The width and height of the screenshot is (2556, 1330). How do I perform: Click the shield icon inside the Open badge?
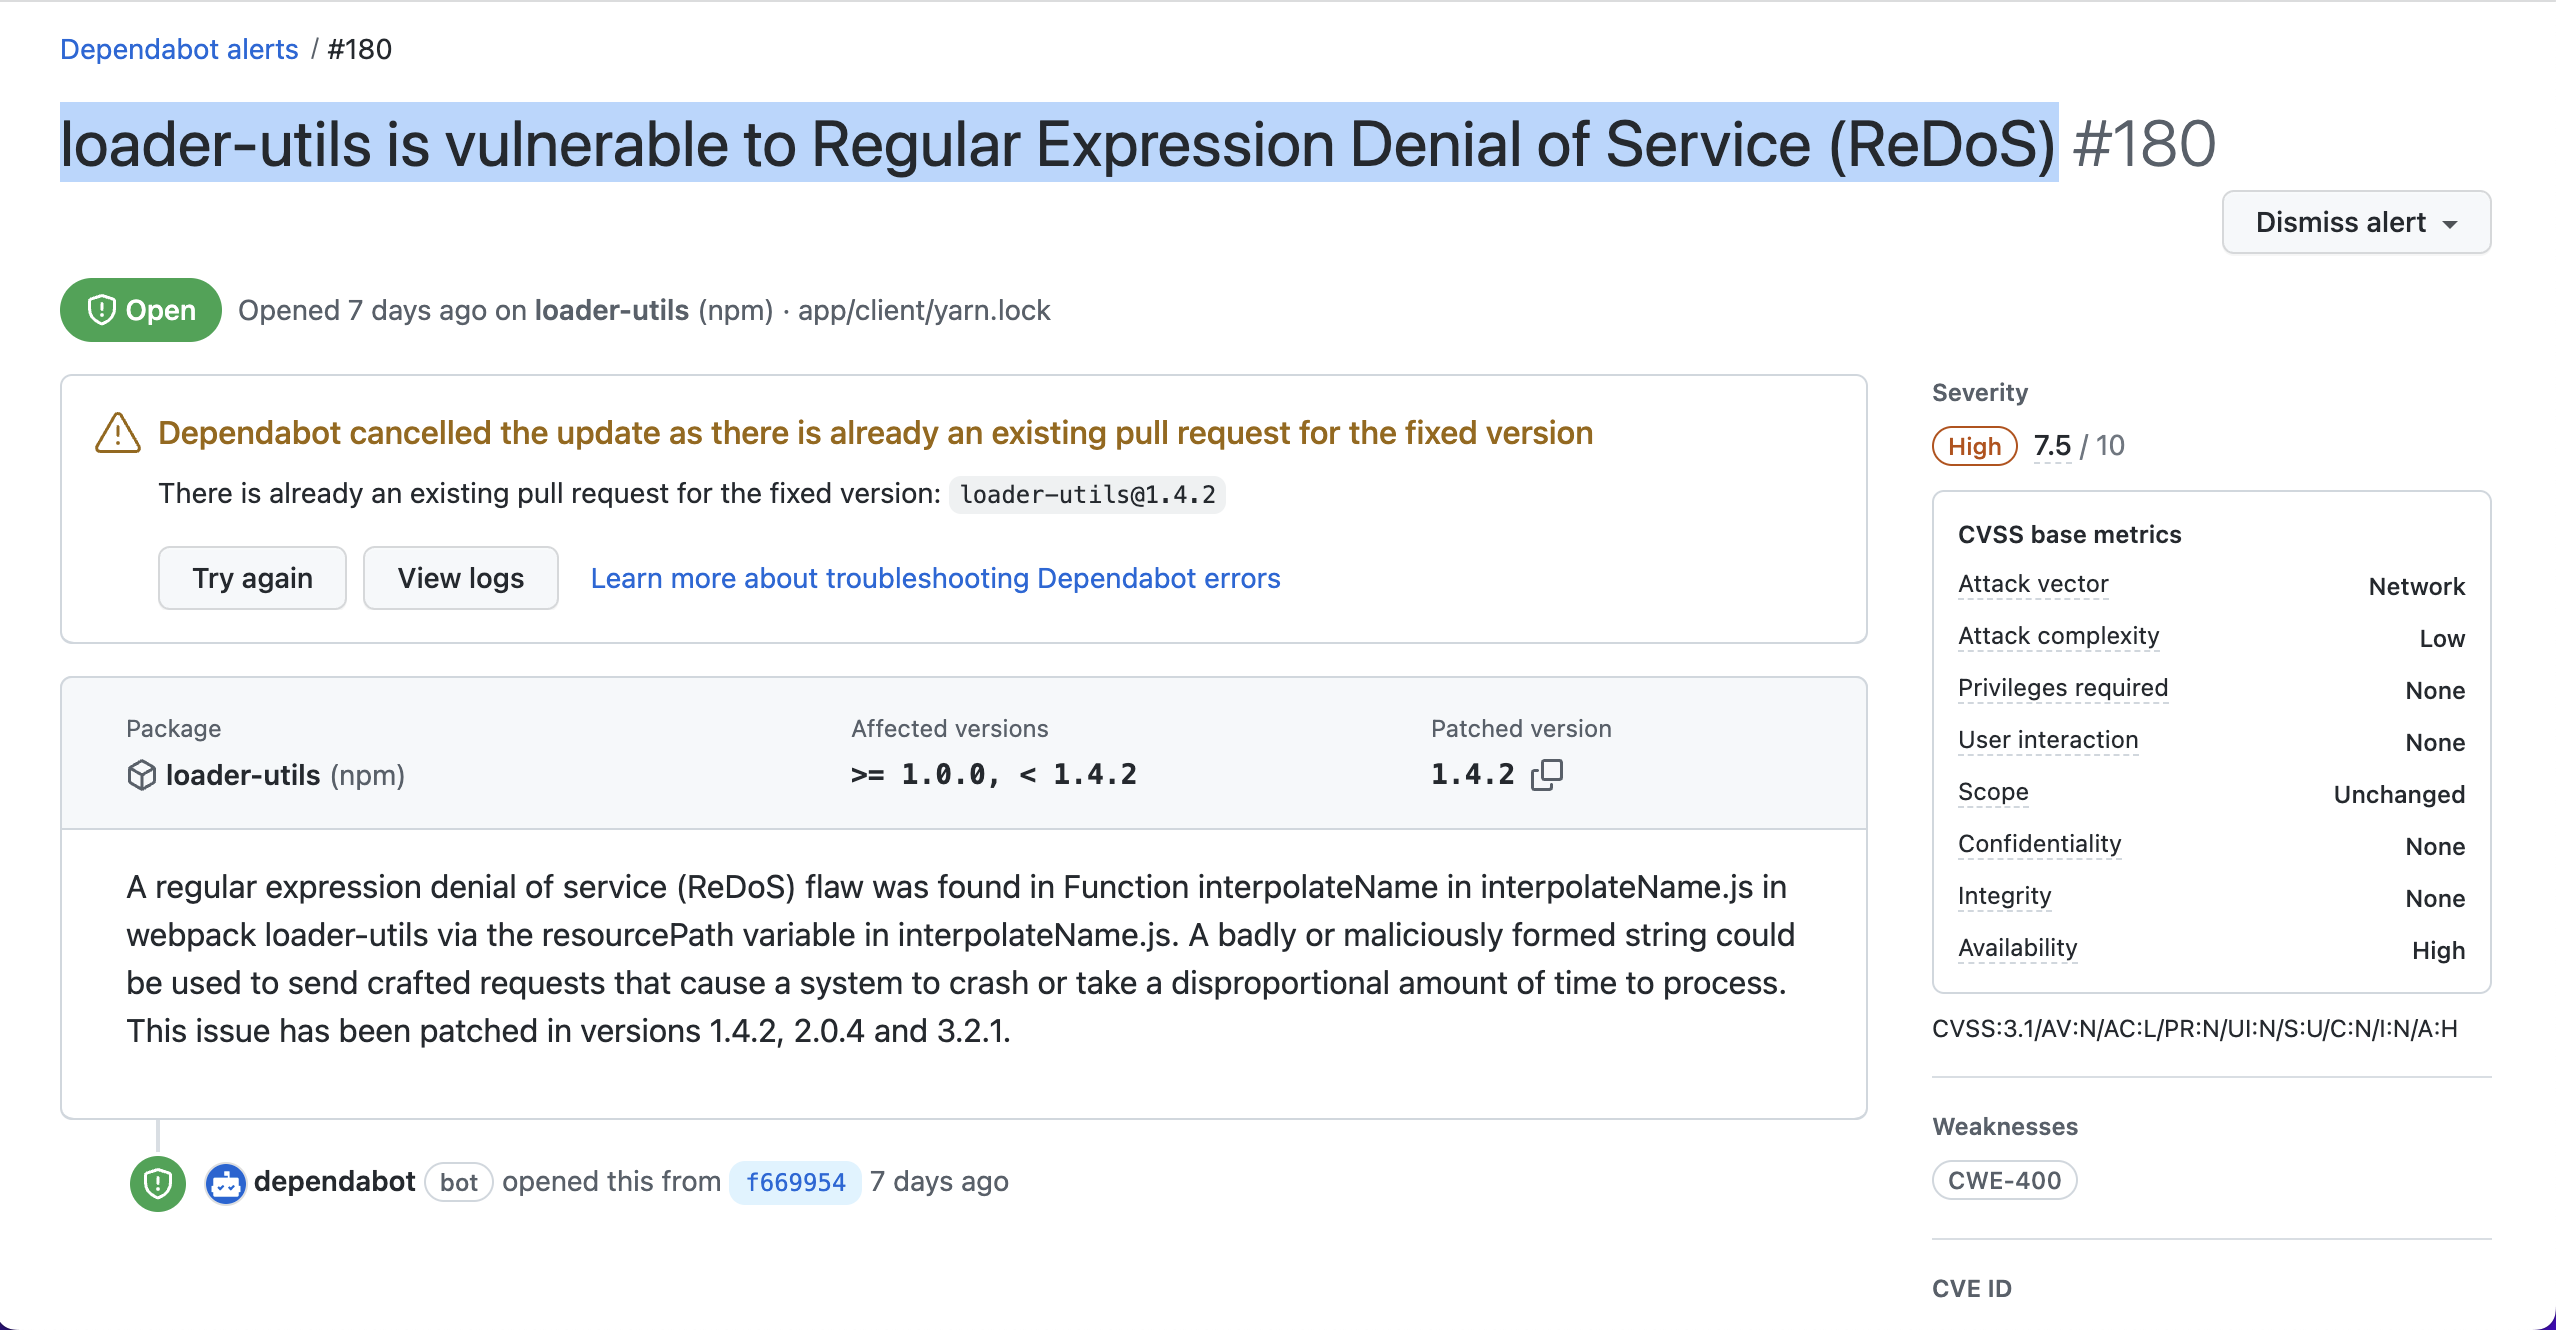click(x=103, y=310)
